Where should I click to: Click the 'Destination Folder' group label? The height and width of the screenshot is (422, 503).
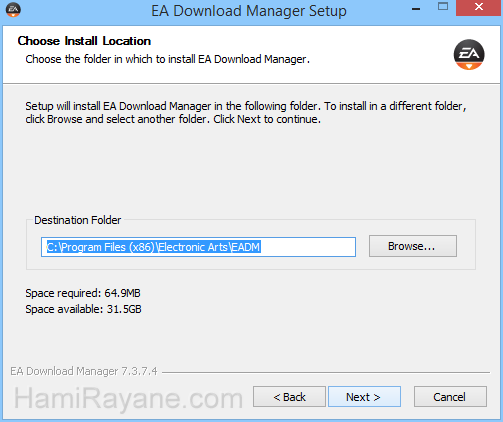78,220
